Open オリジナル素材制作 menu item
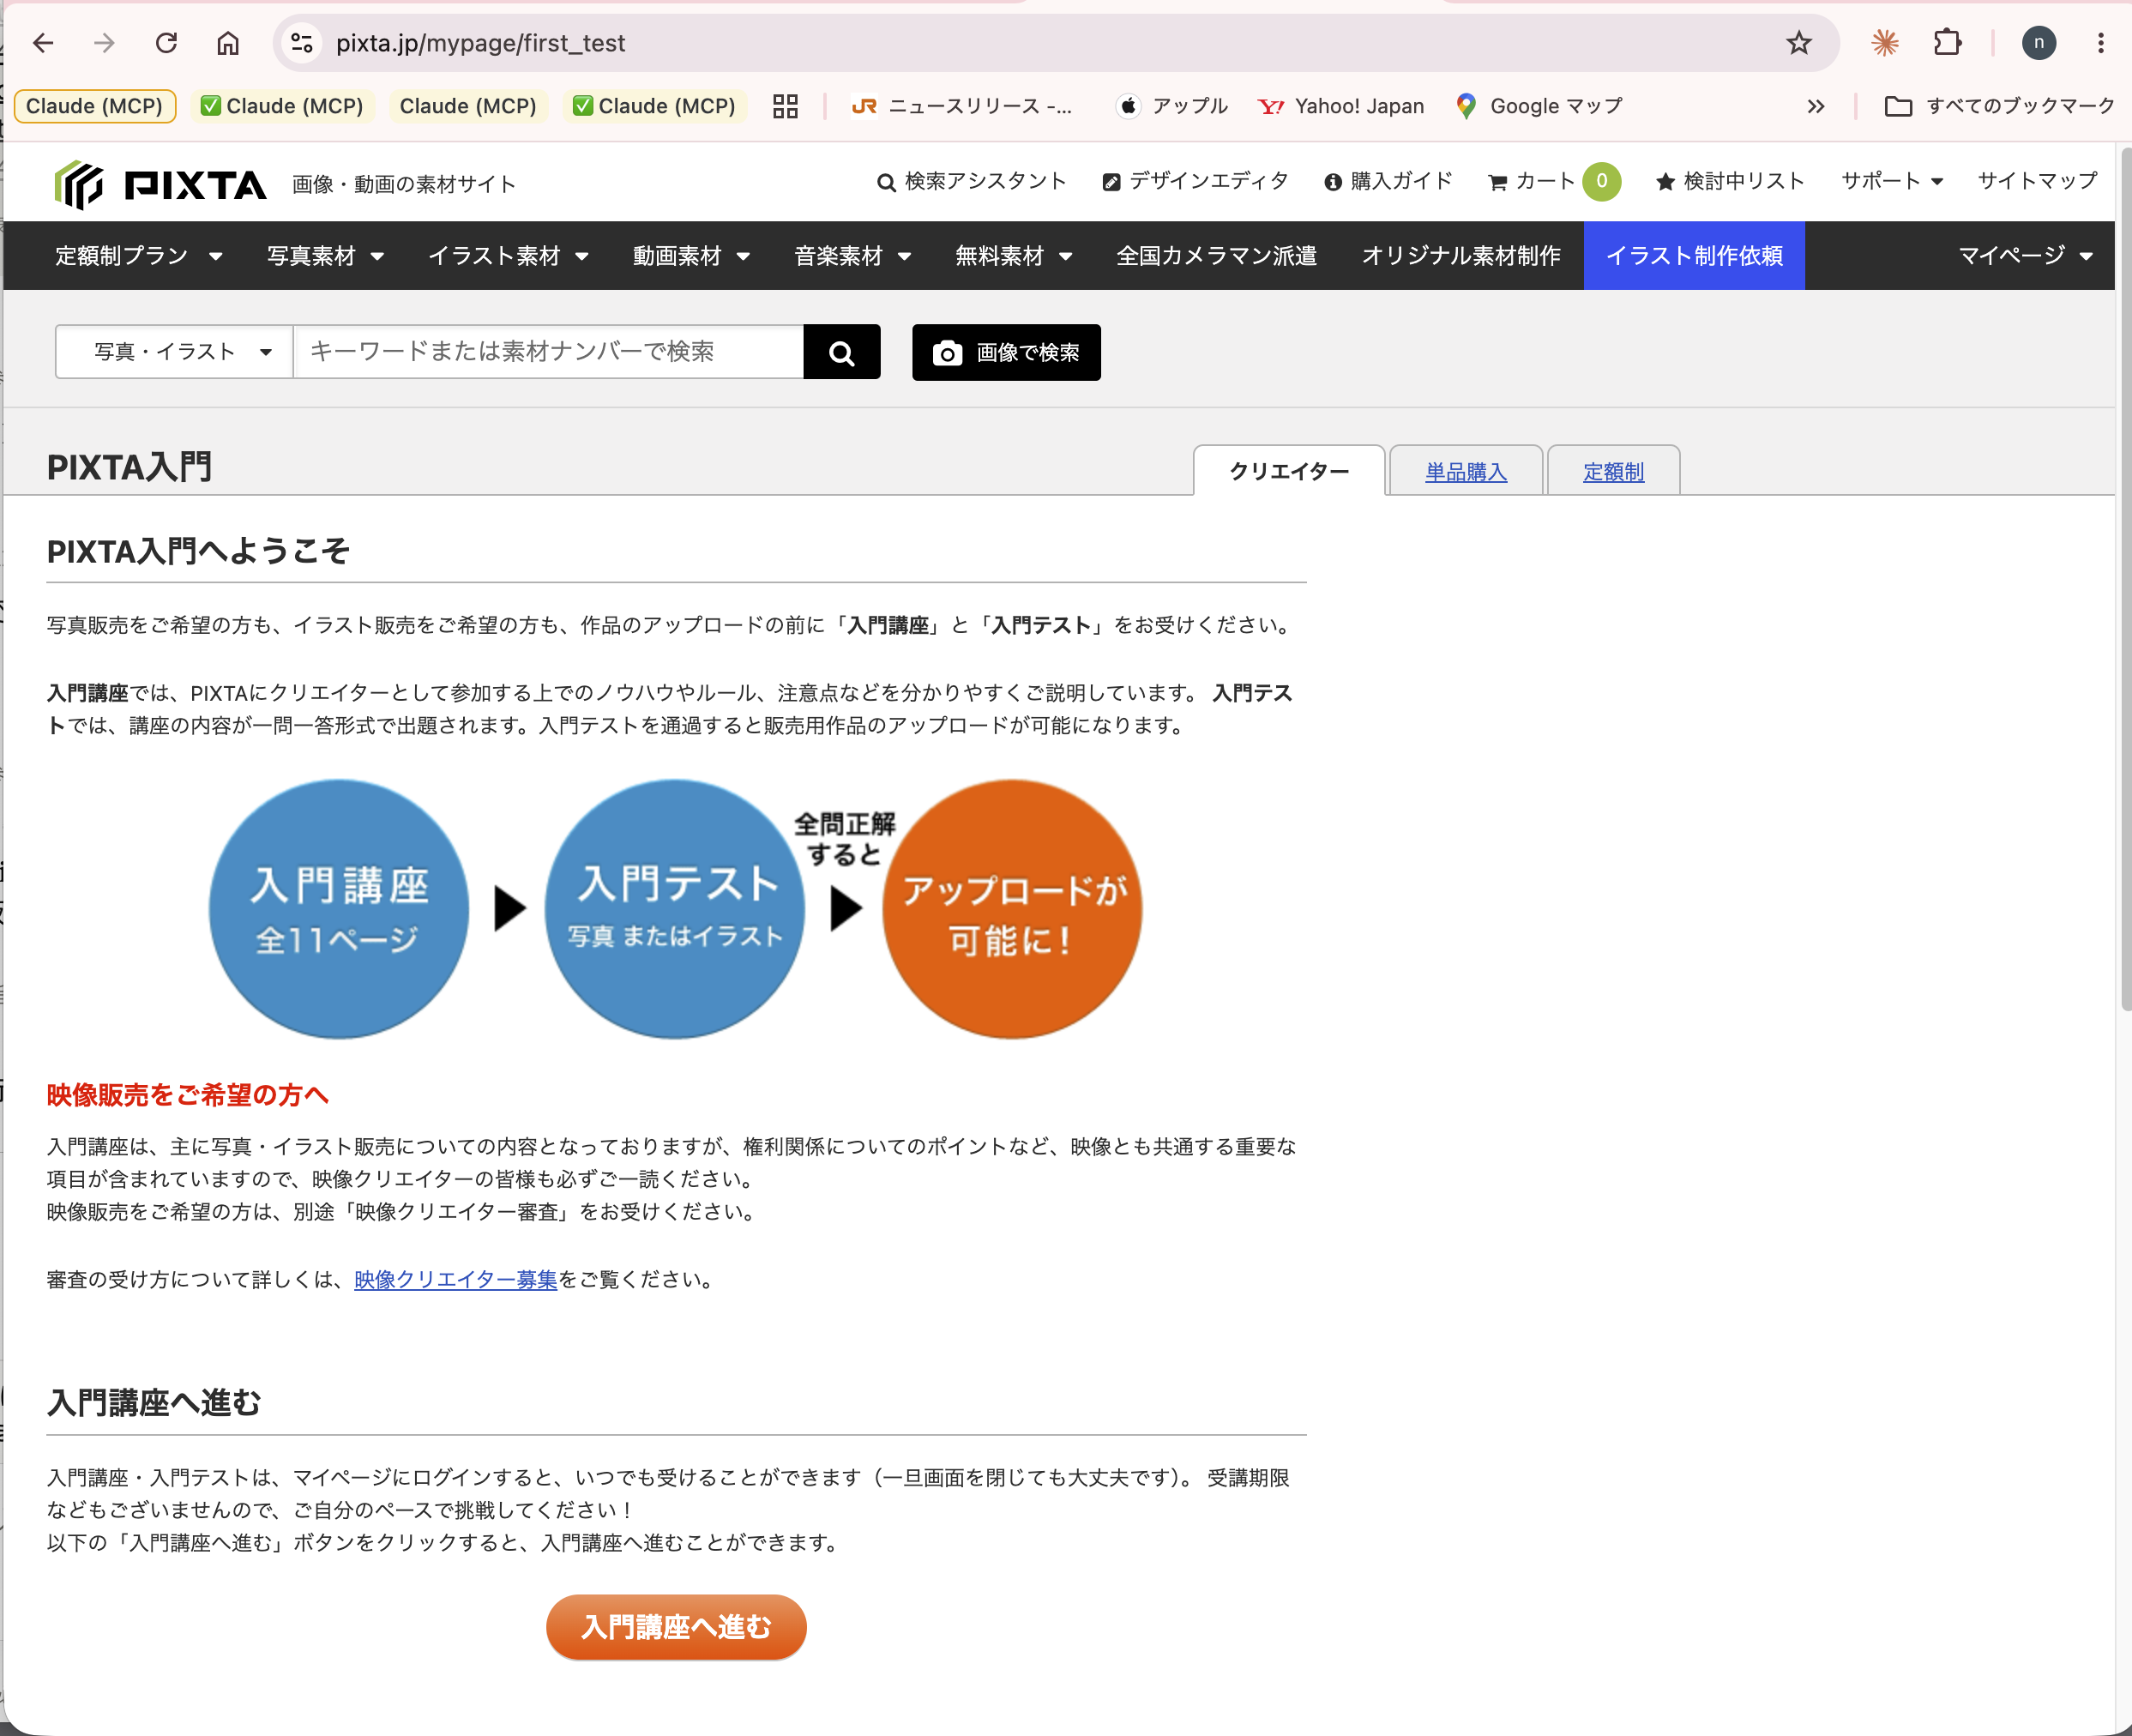 pyautogui.click(x=1461, y=256)
